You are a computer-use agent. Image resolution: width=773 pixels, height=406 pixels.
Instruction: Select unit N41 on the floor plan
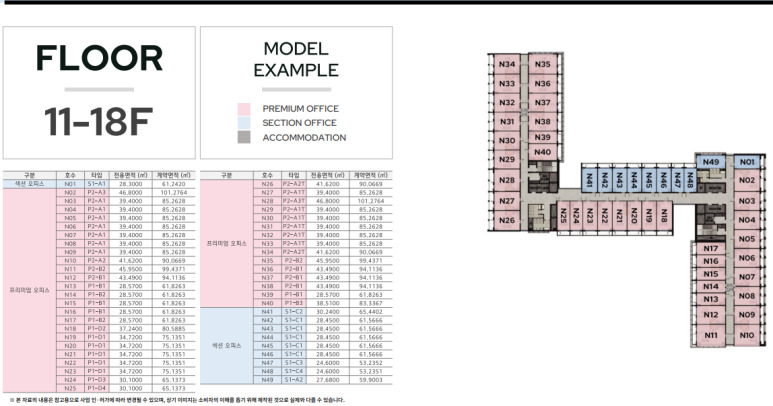click(589, 180)
